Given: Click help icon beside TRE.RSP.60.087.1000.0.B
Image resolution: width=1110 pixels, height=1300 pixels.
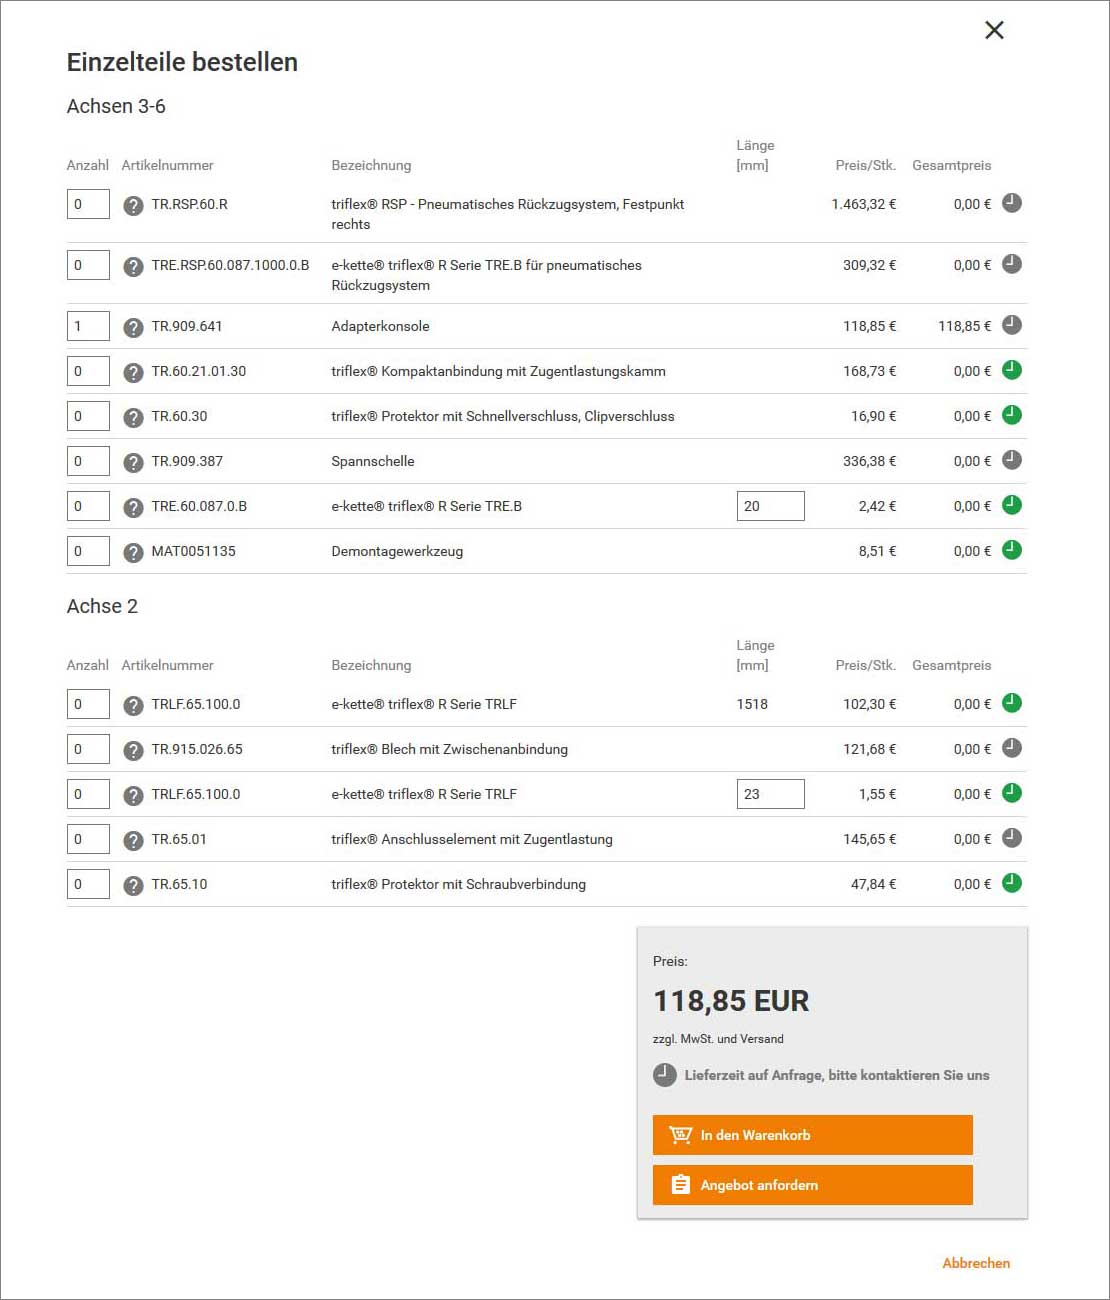Looking at the screenshot, I should [133, 265].
